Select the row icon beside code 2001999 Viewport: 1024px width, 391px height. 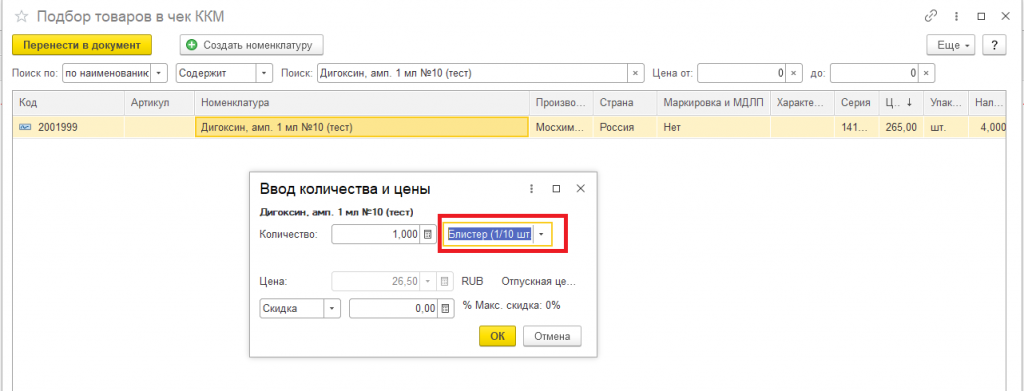click(25, 128)
